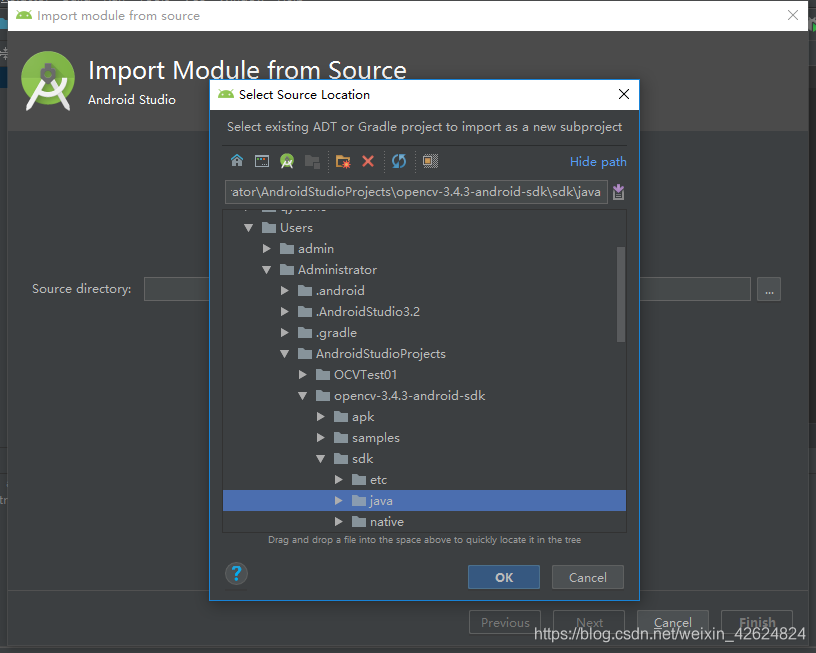Expand the OCVTest01 folder
816x653 pixels.
coord(303,375)
